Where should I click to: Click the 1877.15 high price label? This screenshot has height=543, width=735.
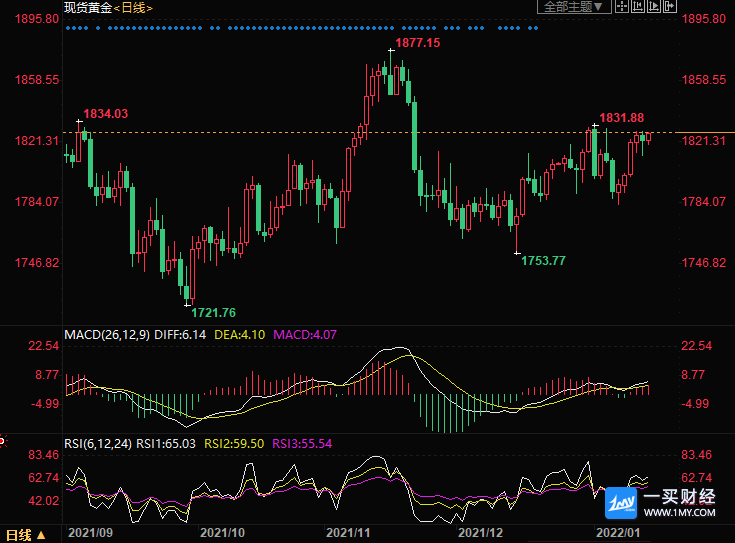[418, 43]
